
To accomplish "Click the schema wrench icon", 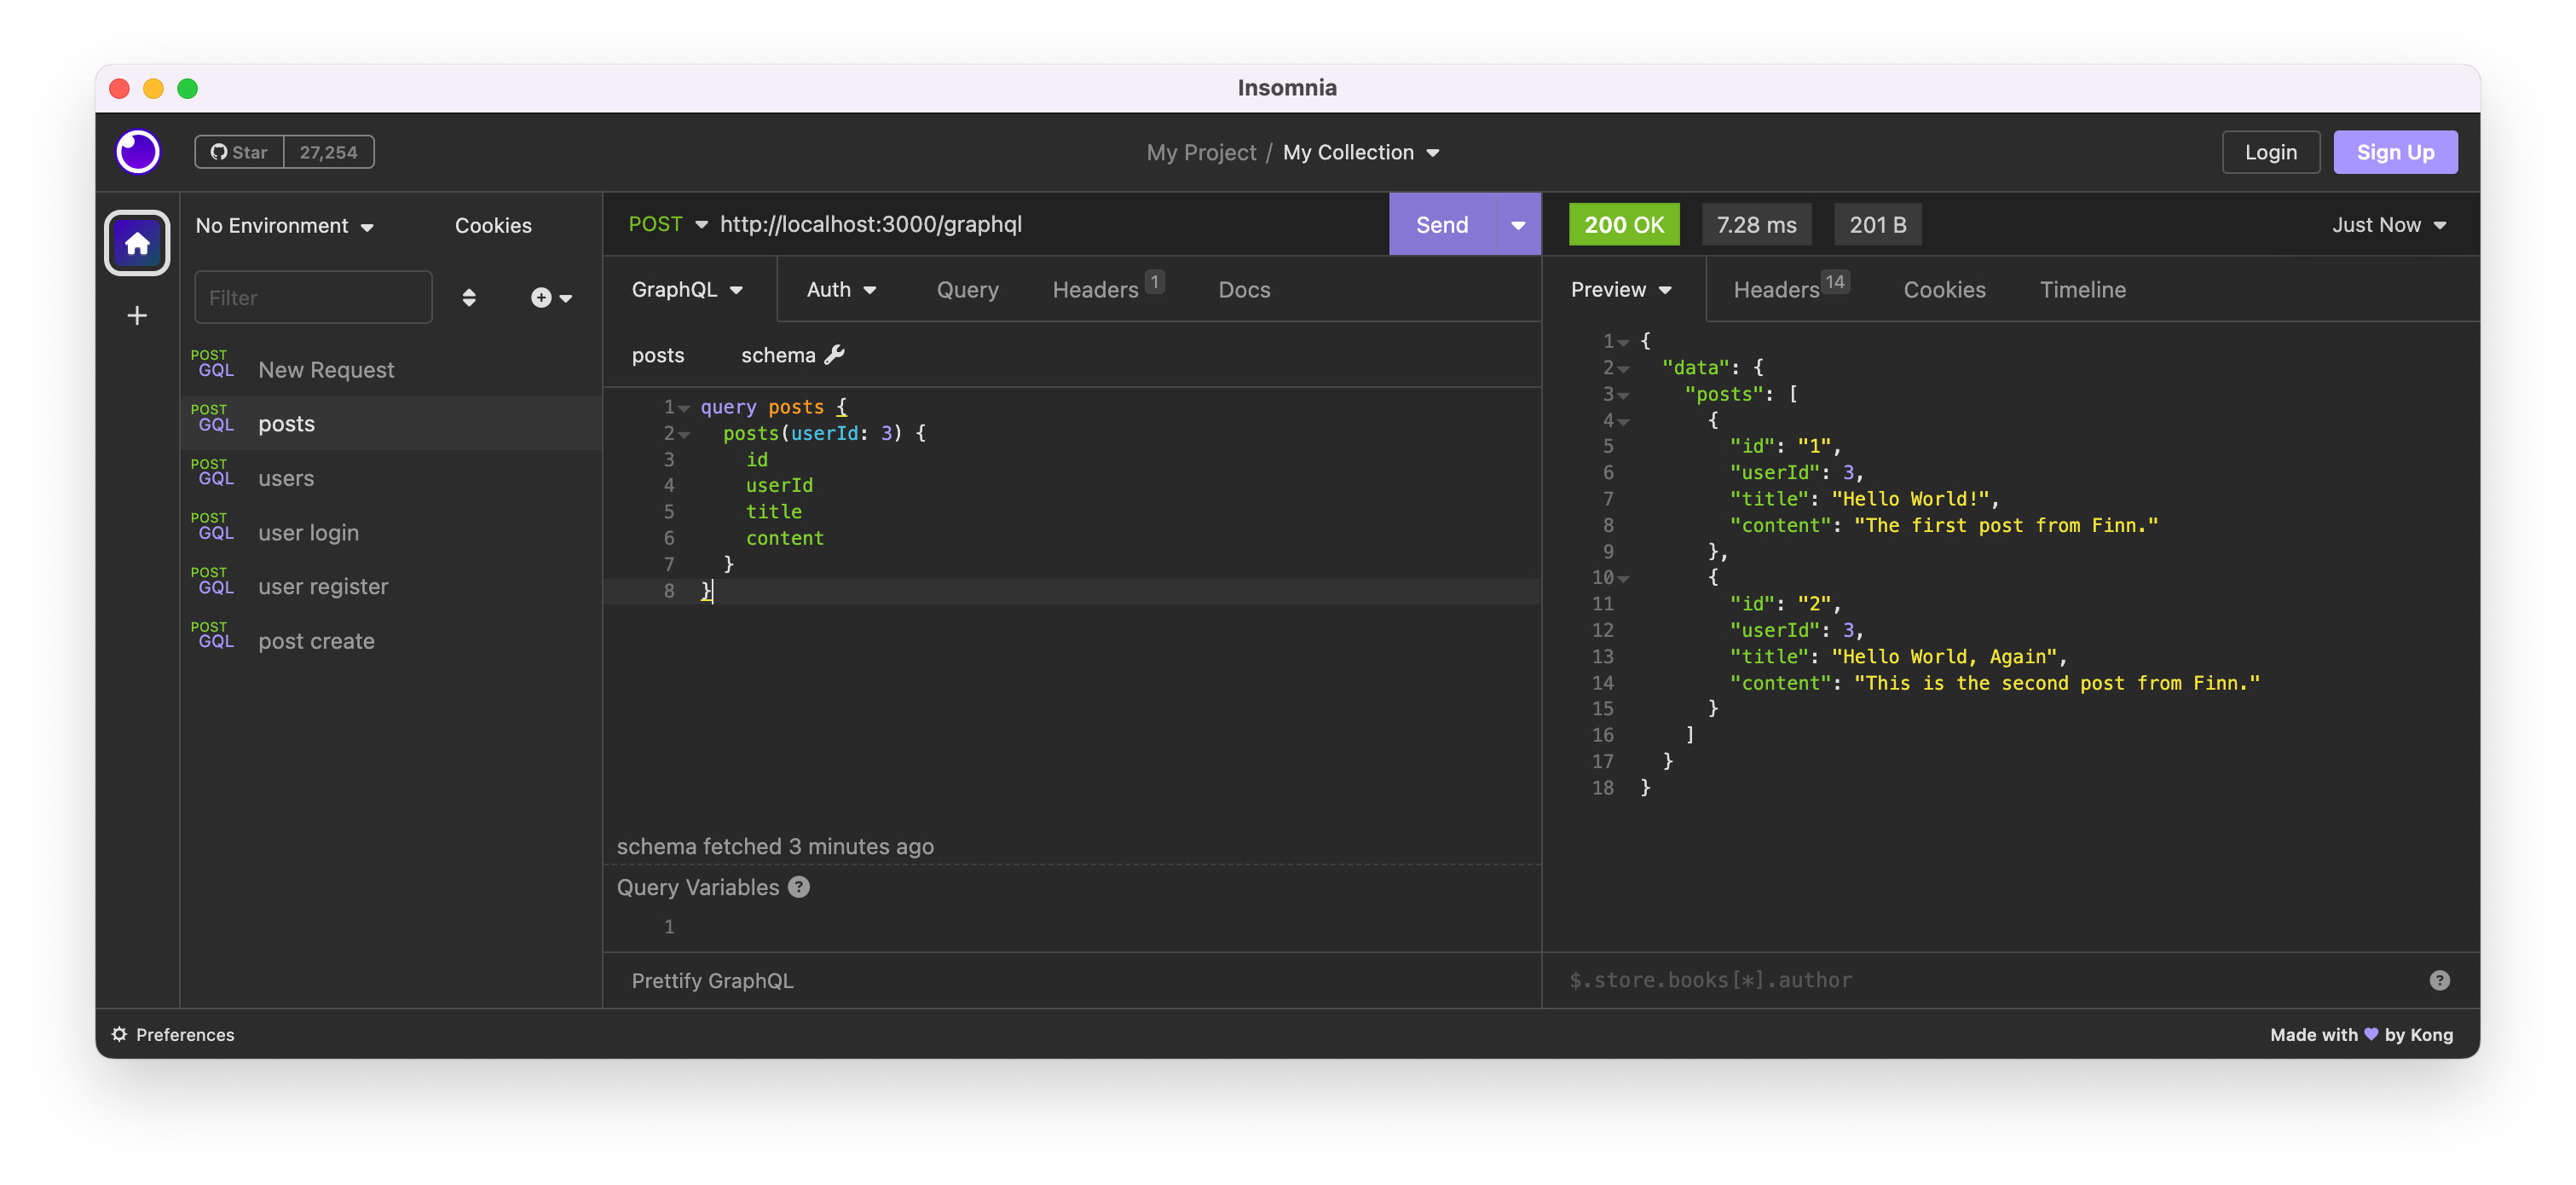I will (835, 355).
